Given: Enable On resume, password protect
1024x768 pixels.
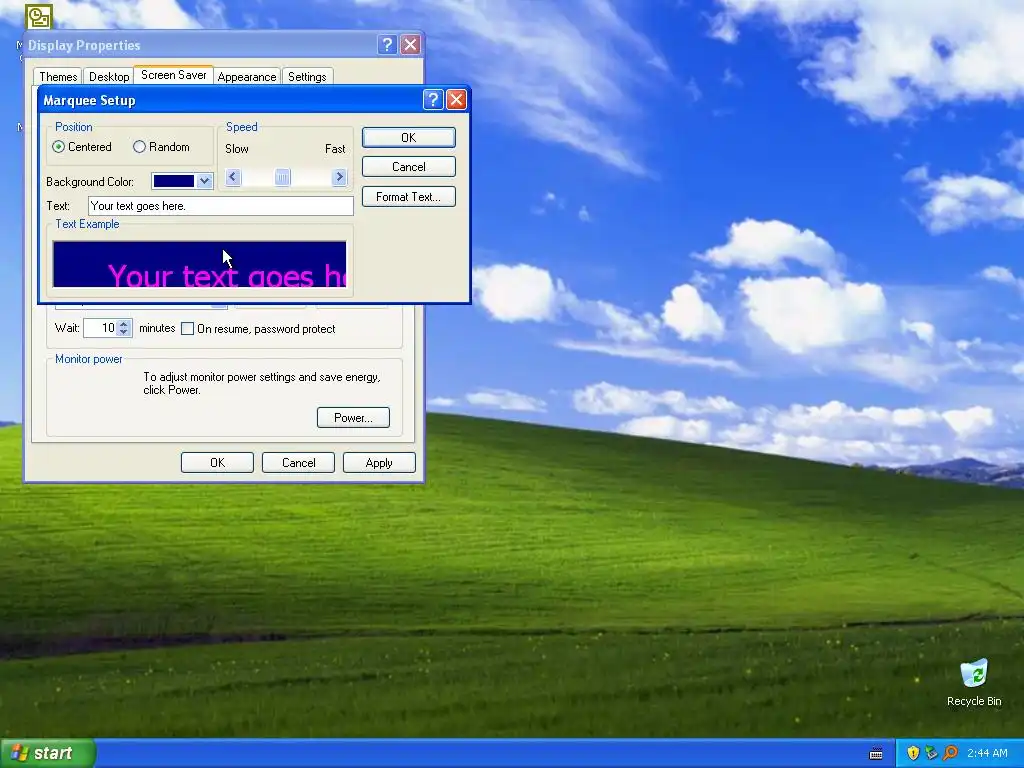Looking at the screenshot, I should 187,328.
